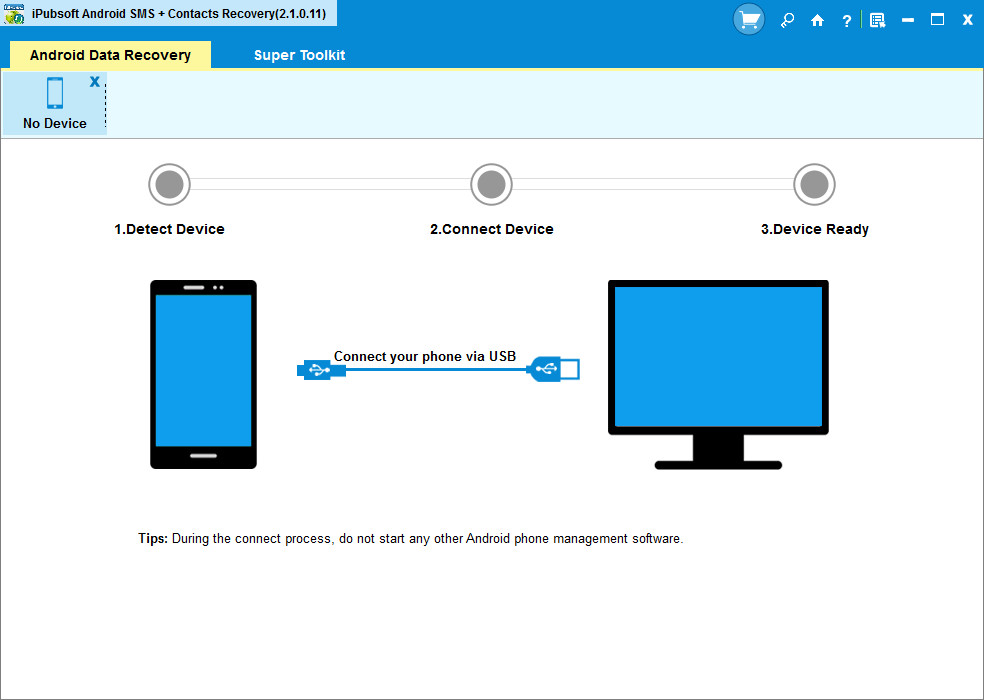Click the Tips message text
This screenshot has width=984, height=700.
click(410, 539)
